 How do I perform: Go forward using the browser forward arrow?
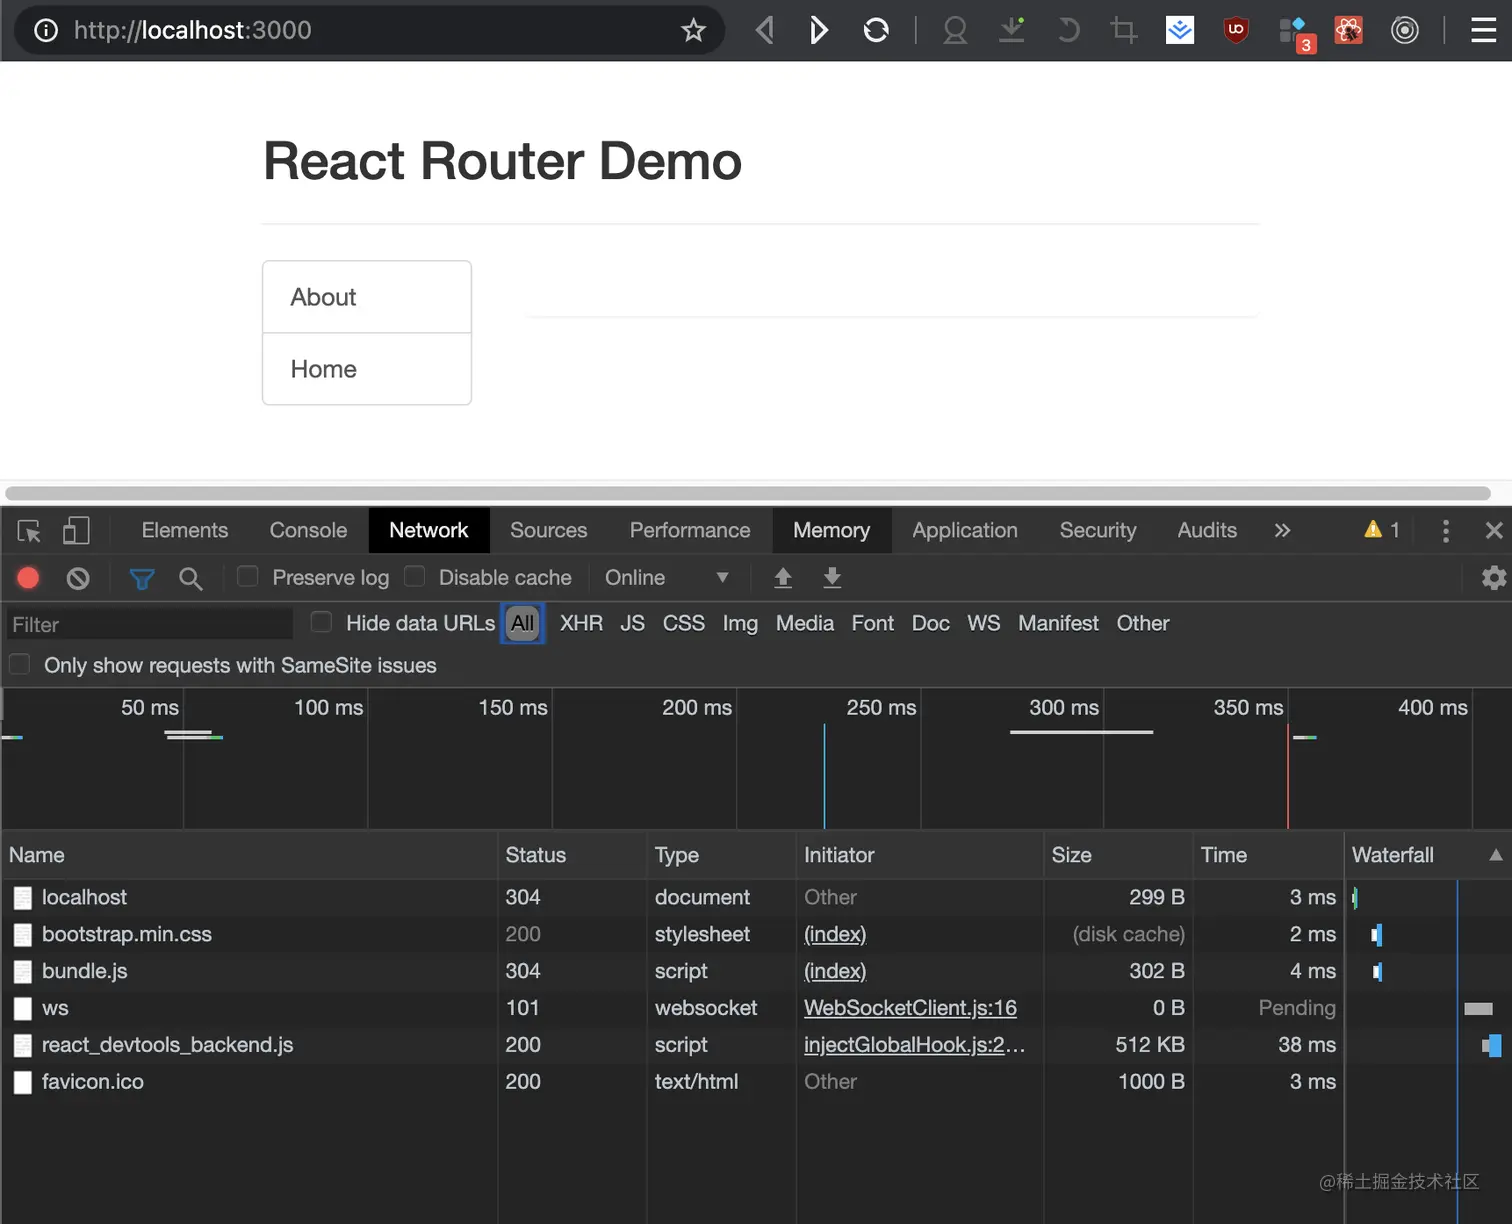(x=818, y=30)
